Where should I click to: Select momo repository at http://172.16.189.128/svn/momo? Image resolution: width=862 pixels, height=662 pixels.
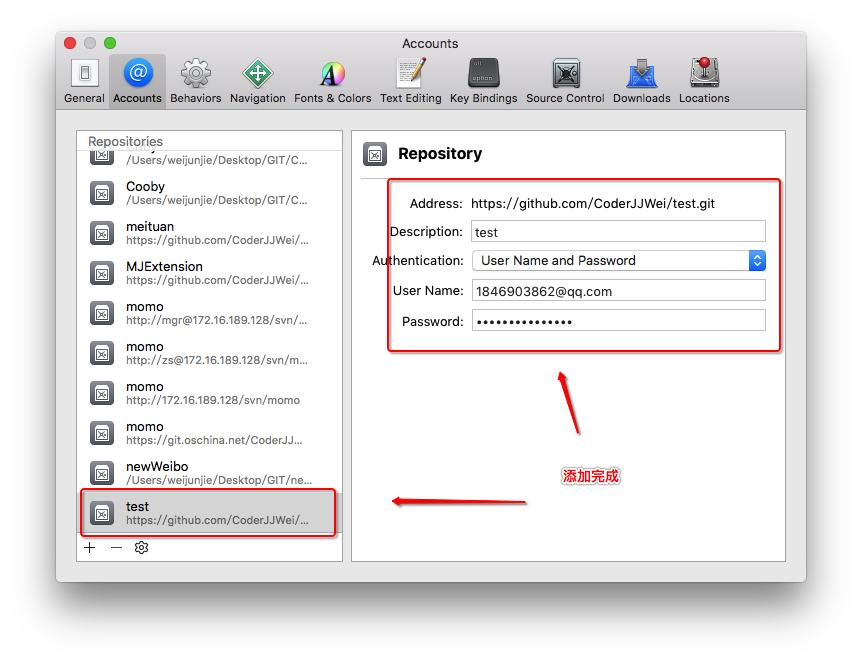209,394
